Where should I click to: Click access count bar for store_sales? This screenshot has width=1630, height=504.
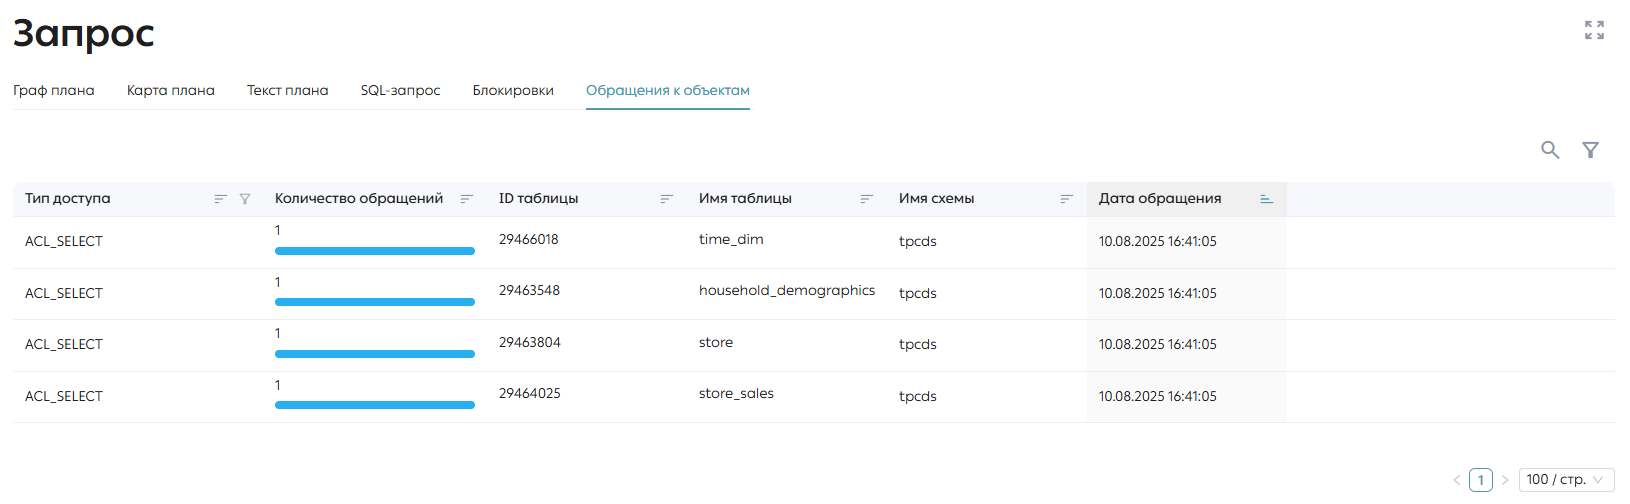click(x=375, y=405)
